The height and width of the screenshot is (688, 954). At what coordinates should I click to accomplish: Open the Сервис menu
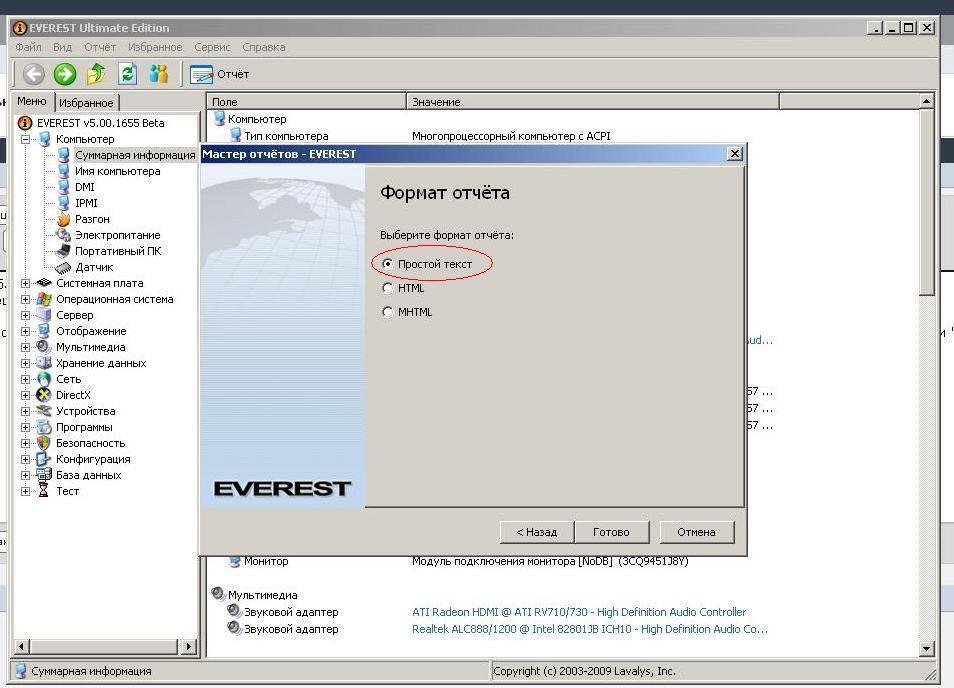(212, 47)
